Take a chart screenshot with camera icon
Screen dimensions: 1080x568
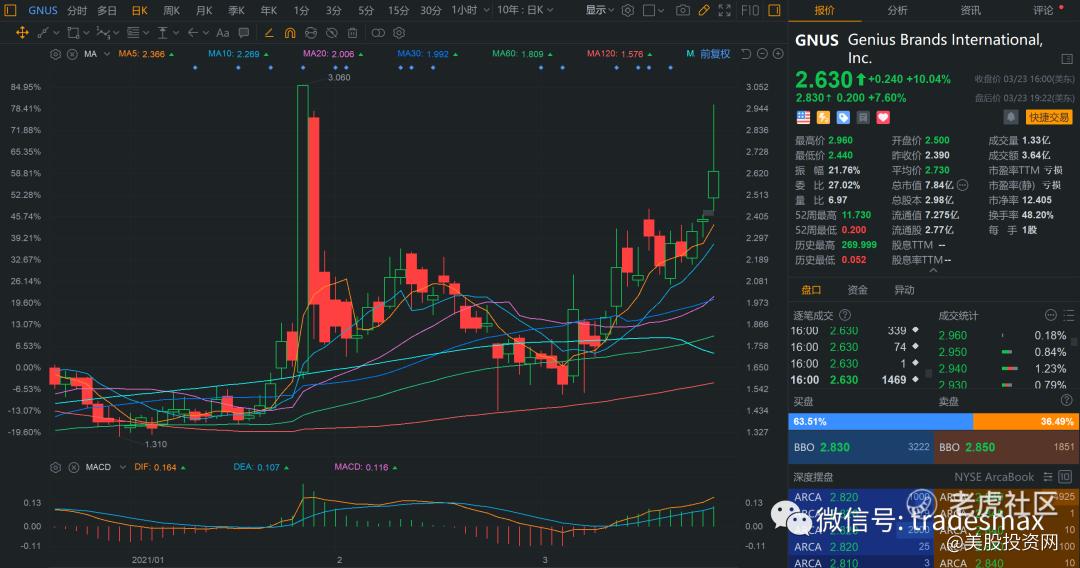[x=683, y=10]
